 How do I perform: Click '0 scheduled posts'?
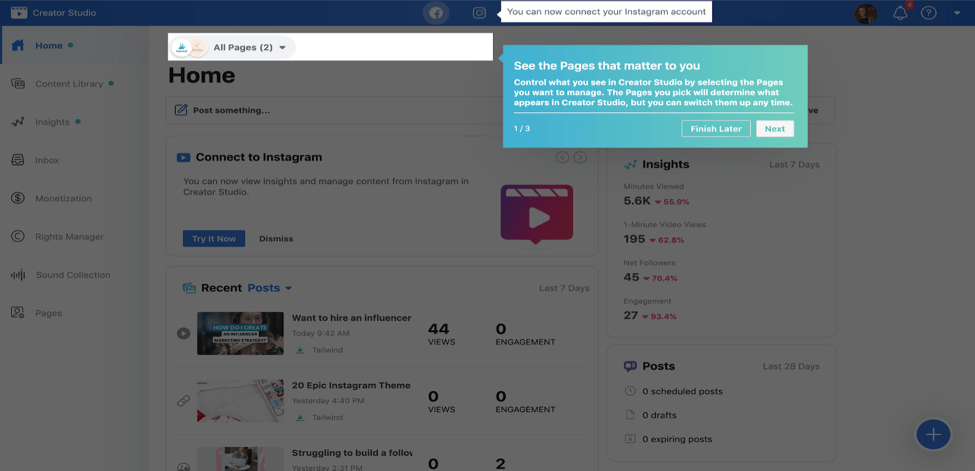point(682,391)
